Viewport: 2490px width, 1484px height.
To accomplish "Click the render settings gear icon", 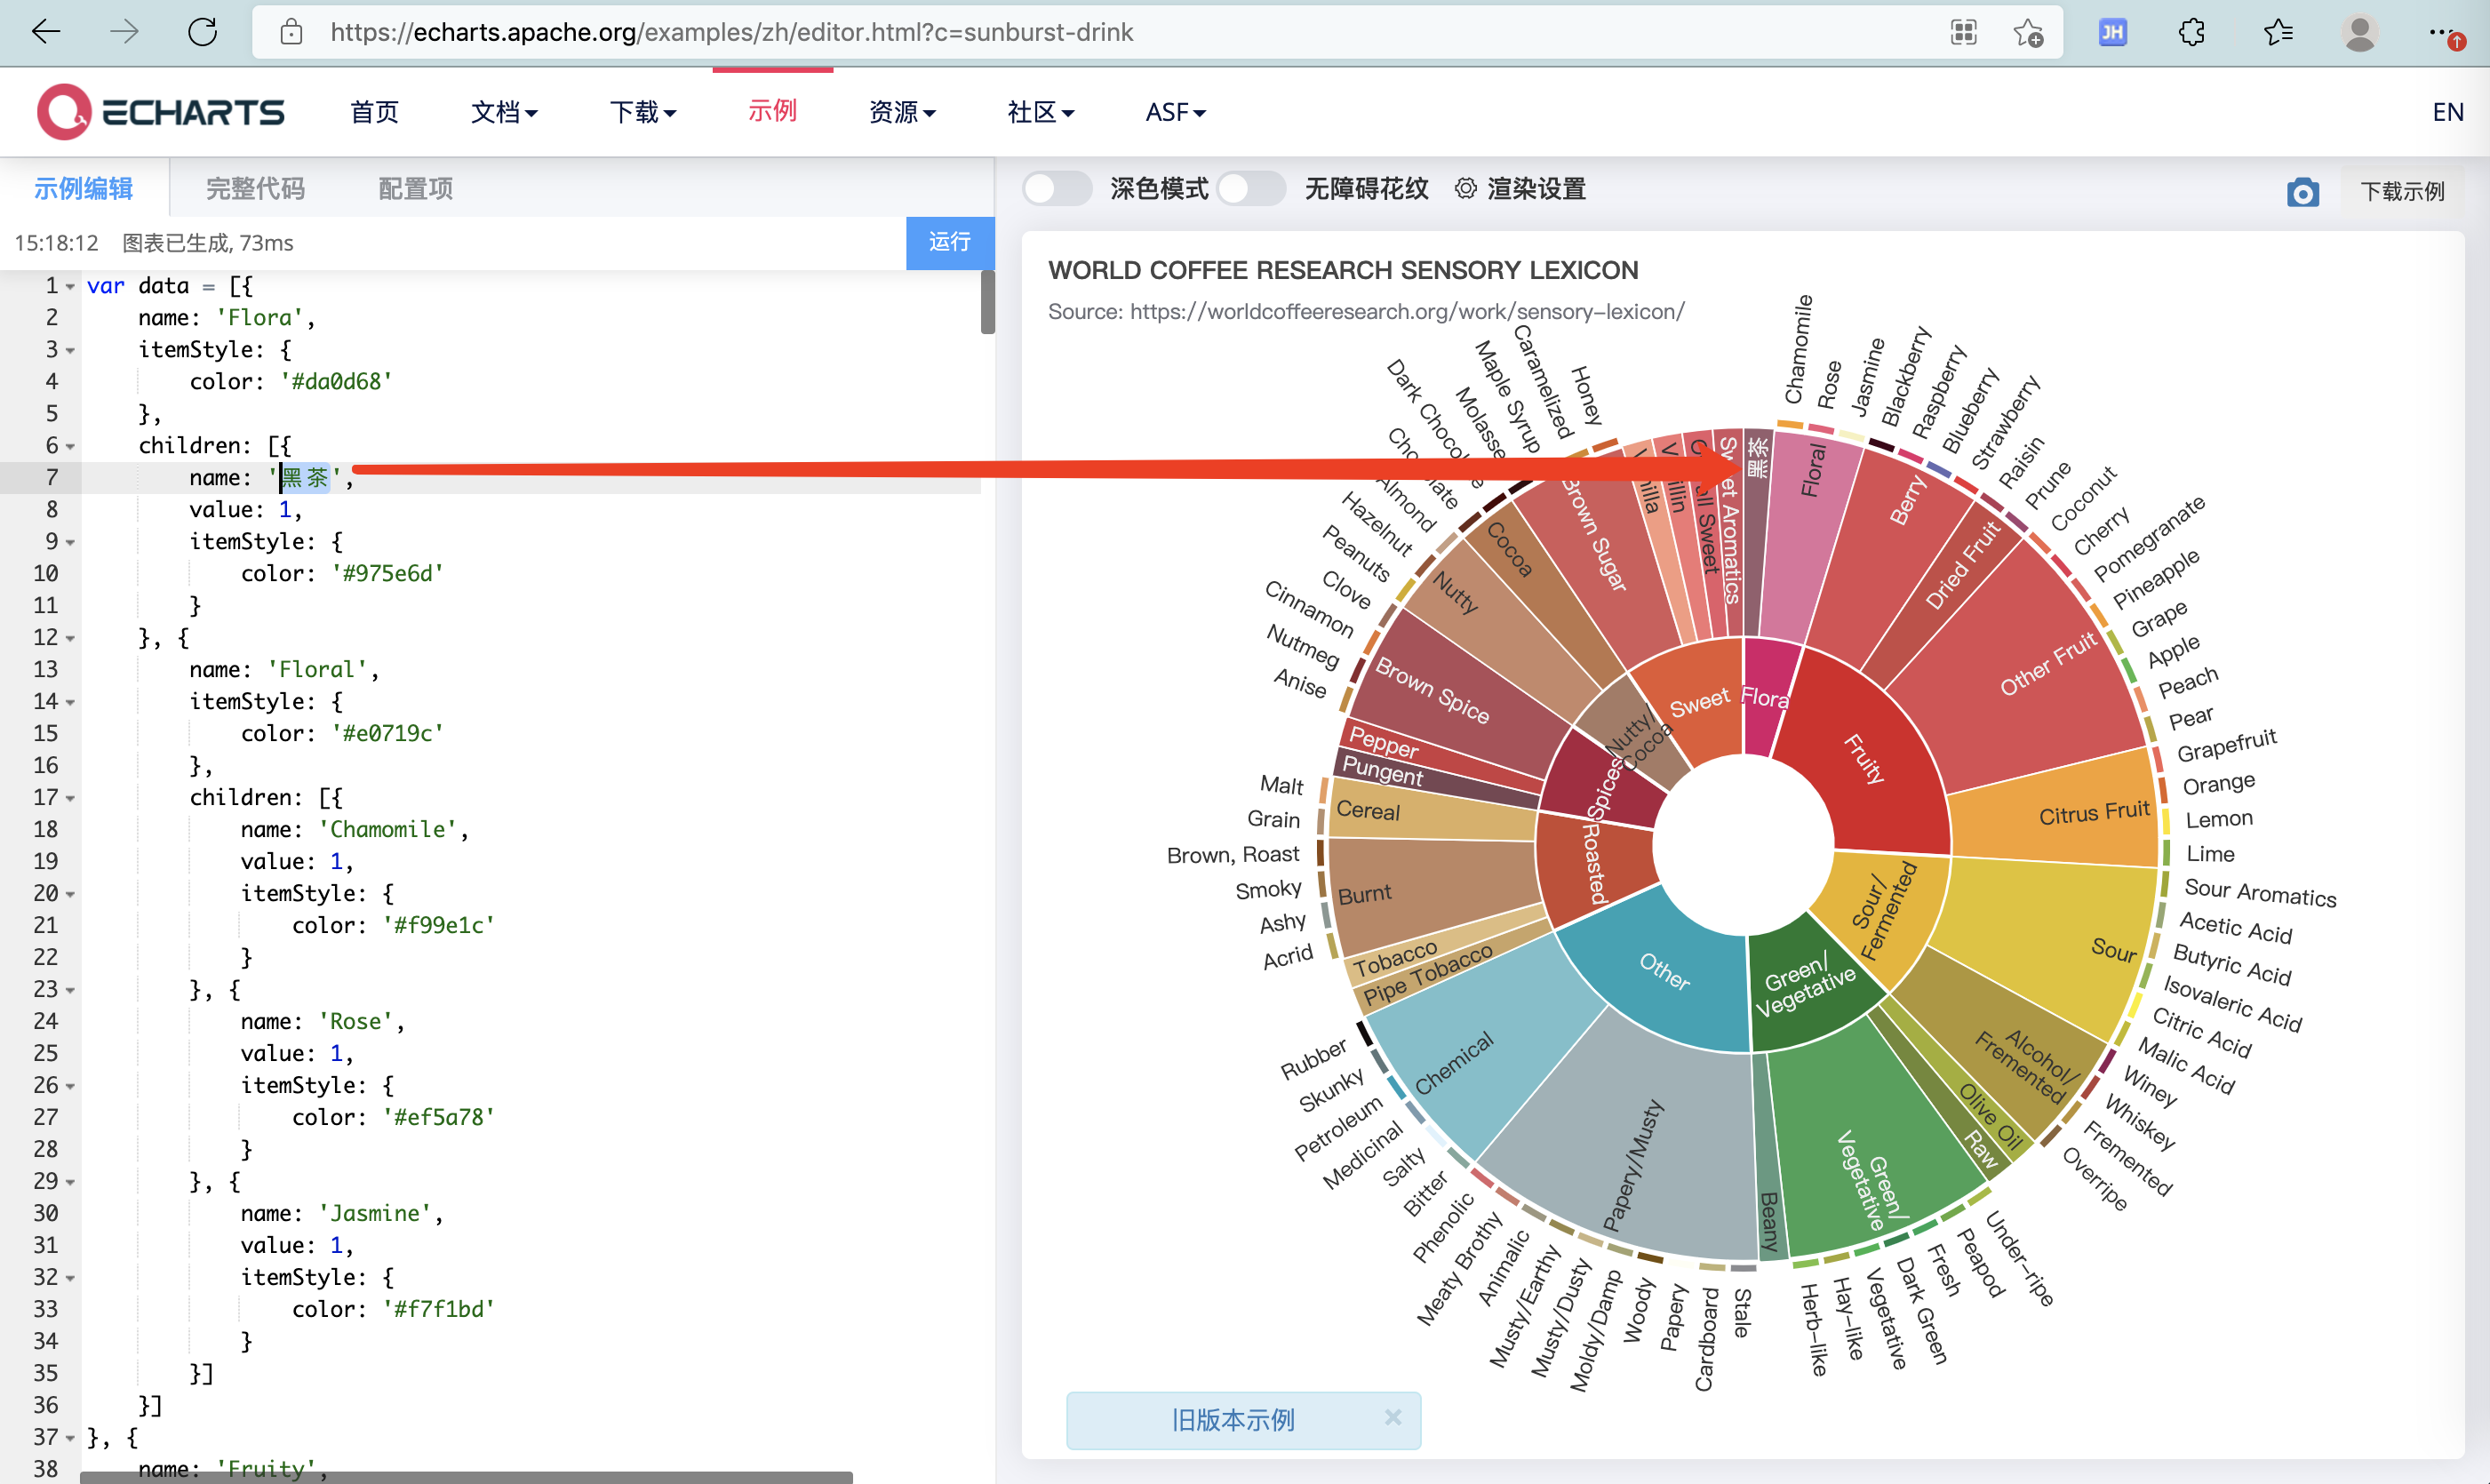I will (x=1465, y=189).
